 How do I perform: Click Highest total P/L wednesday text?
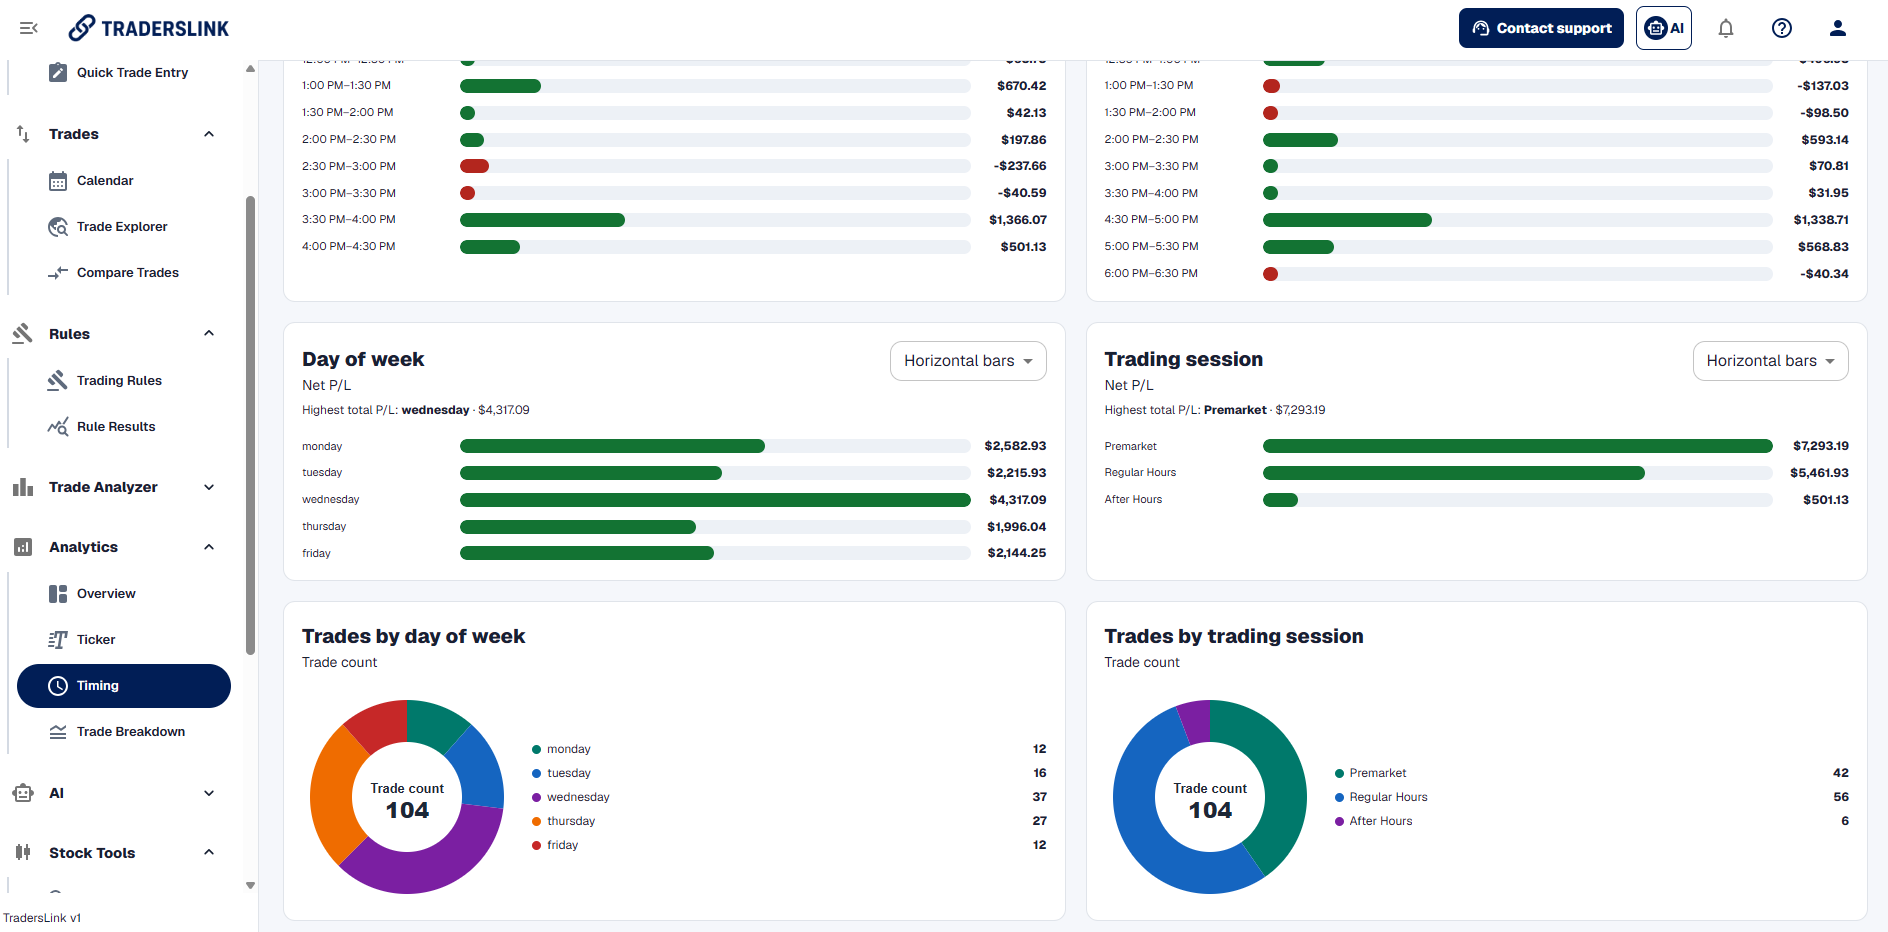pyautogui.click(x=416, y=410)
